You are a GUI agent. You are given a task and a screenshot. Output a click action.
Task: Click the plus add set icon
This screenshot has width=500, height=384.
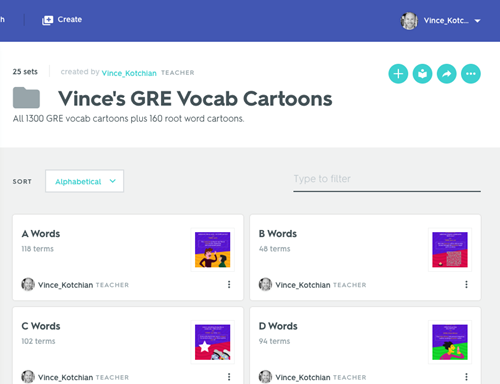398,74
